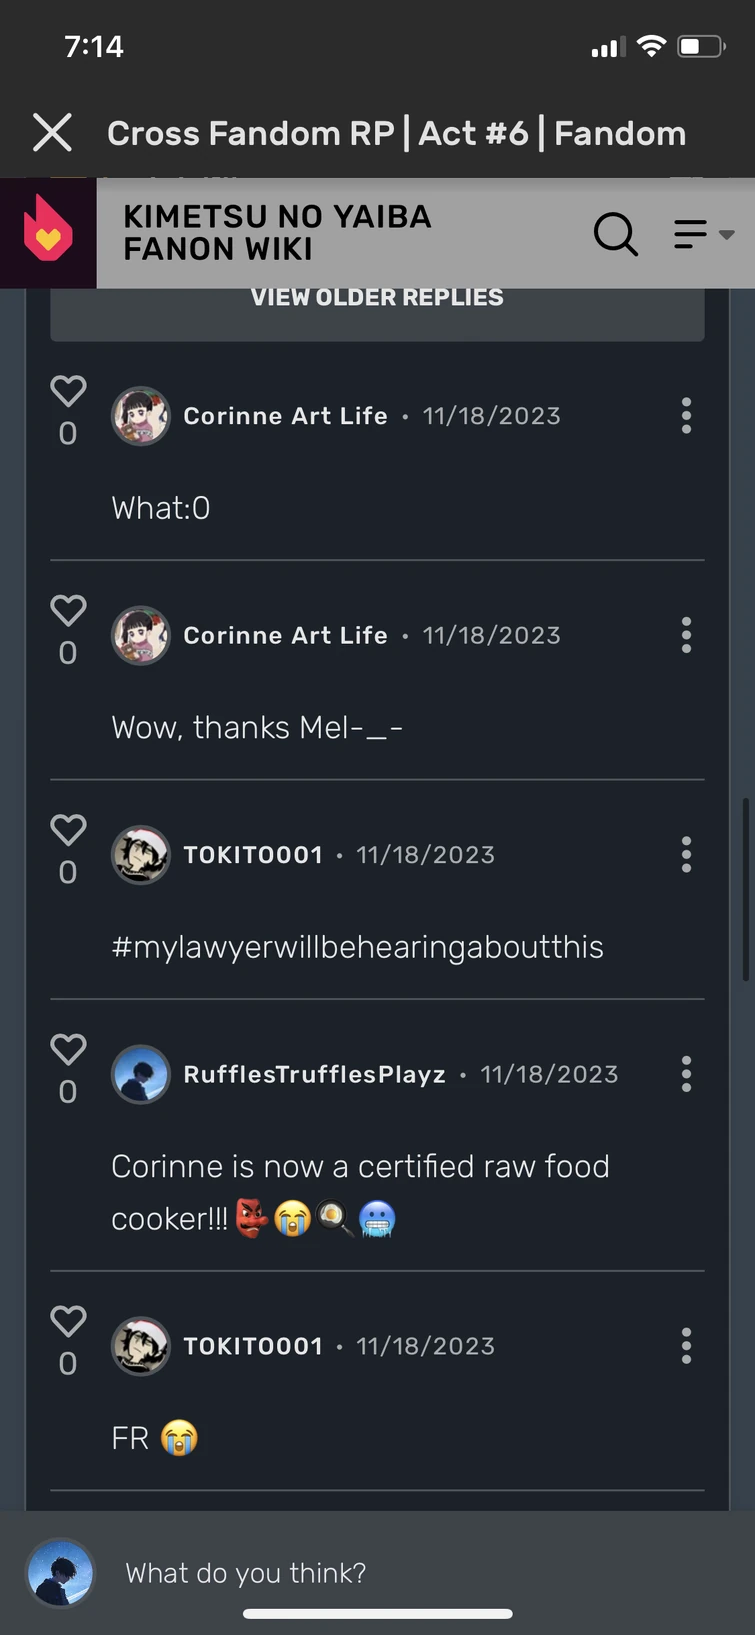The image size is (755, 1635).
Task: Open three-dot menu for #mylawyerwillbehearingaboutthis reply
Action: click(686, 855)
